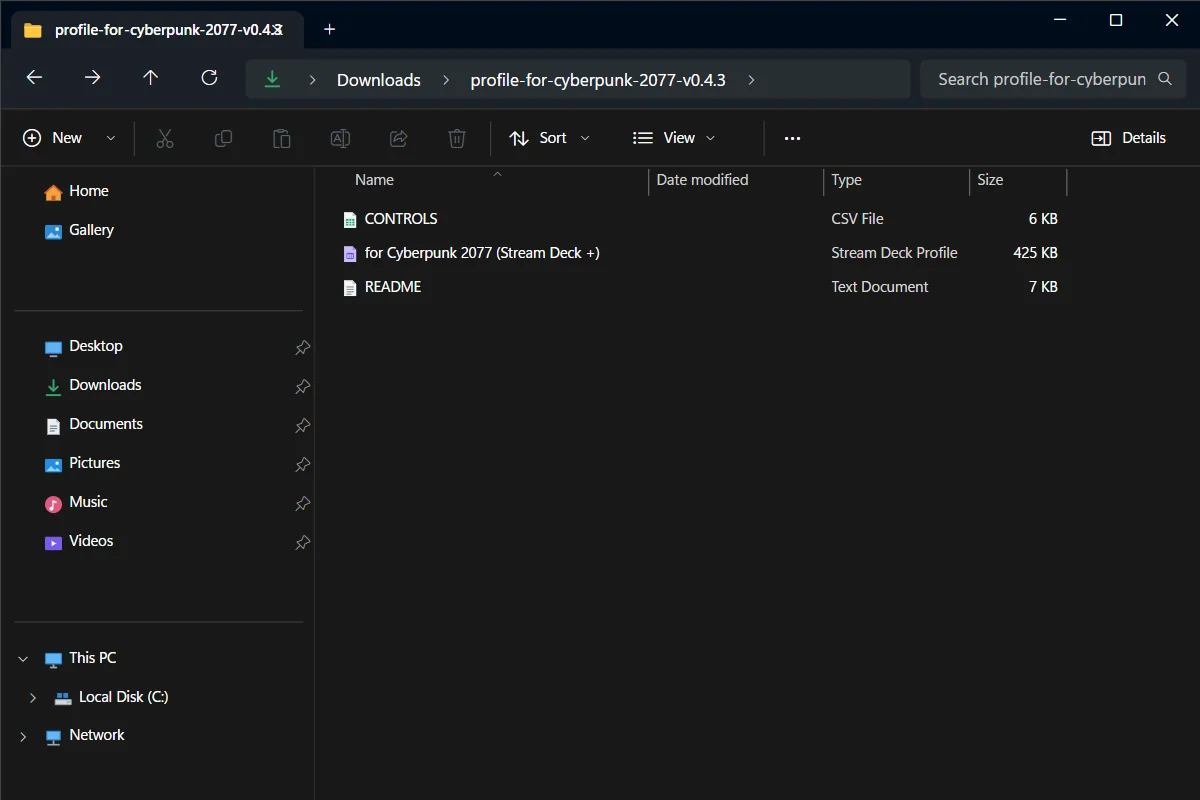
Task: Unpin the Desktop quick access pin
Action: point(302,347)
